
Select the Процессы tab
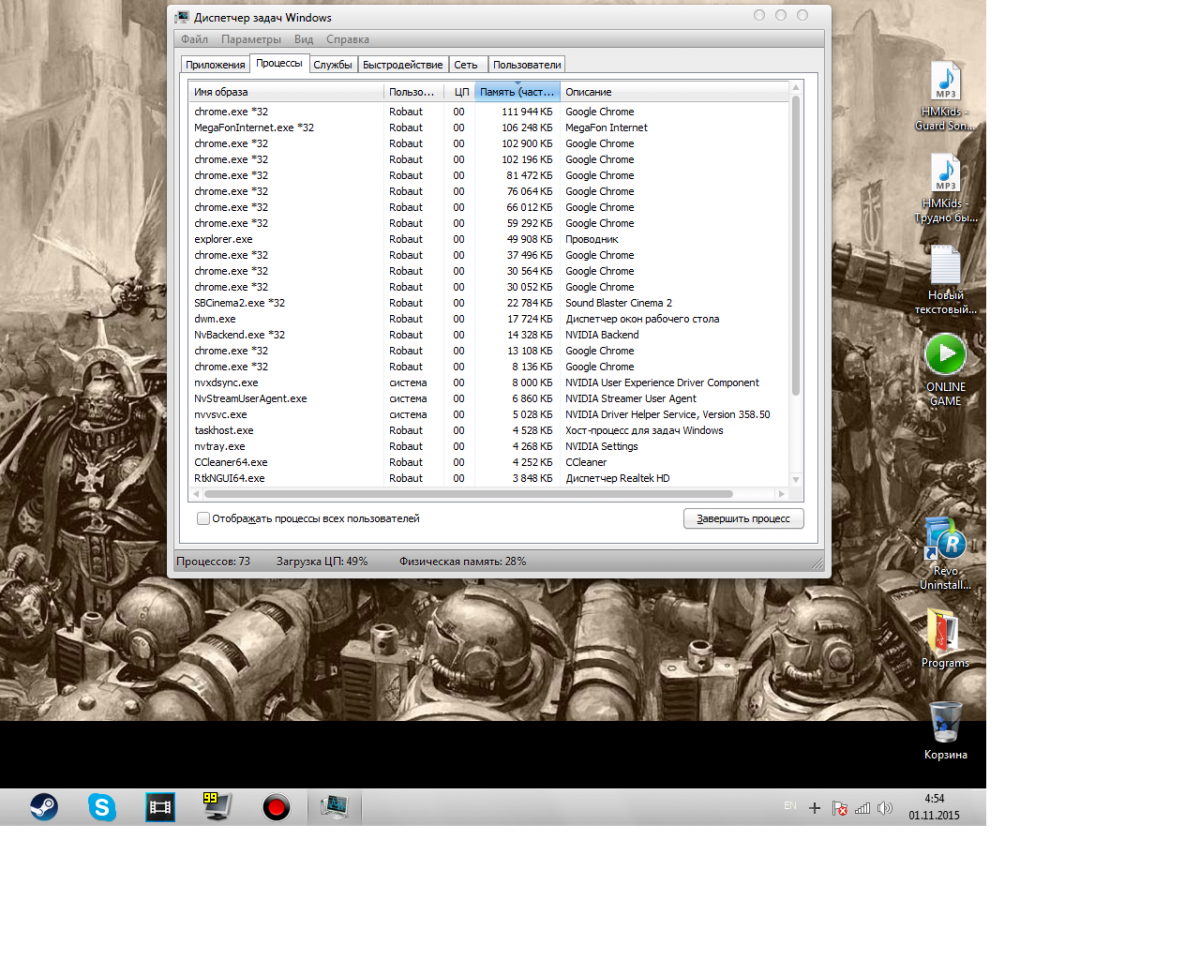click(279, 63)
